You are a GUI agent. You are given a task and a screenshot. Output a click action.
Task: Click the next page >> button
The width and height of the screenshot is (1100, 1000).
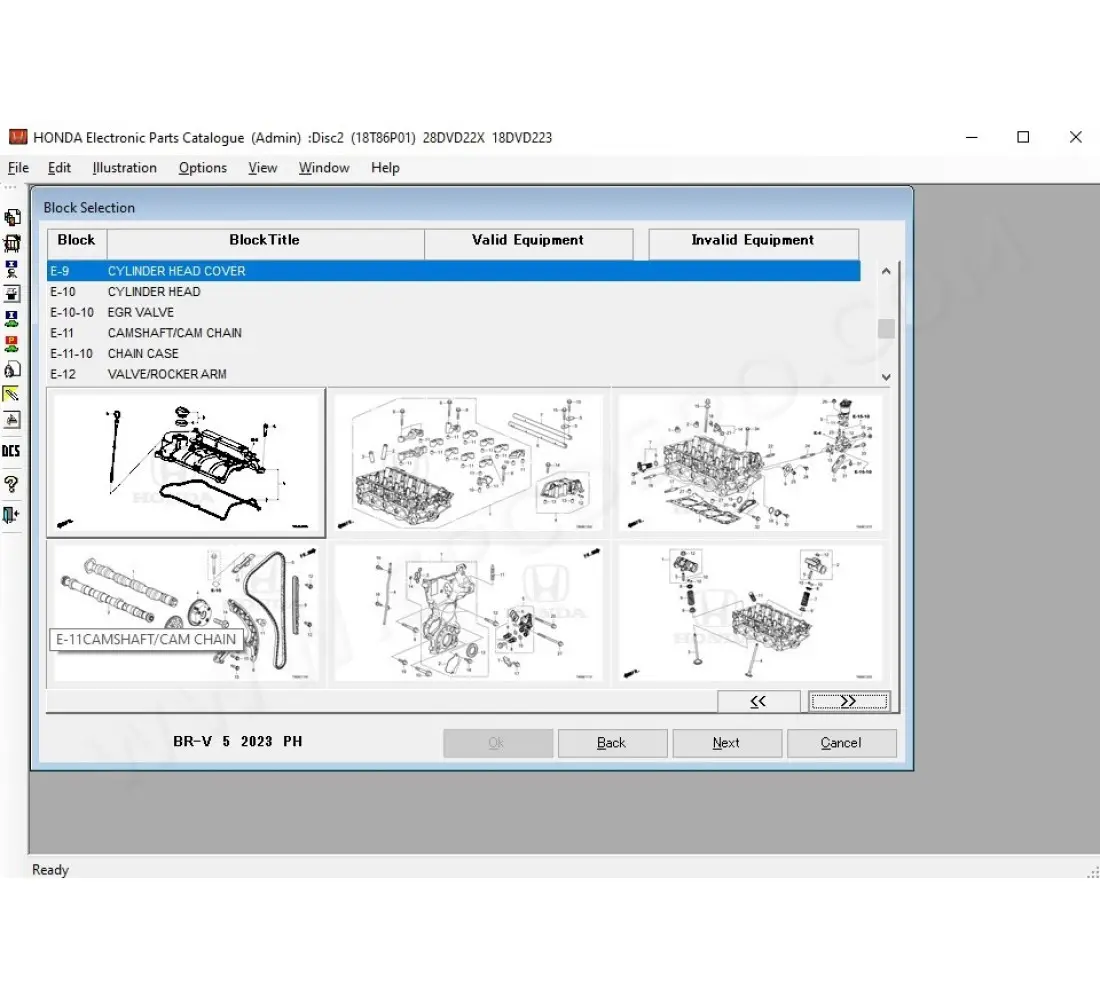pos(849,701)
